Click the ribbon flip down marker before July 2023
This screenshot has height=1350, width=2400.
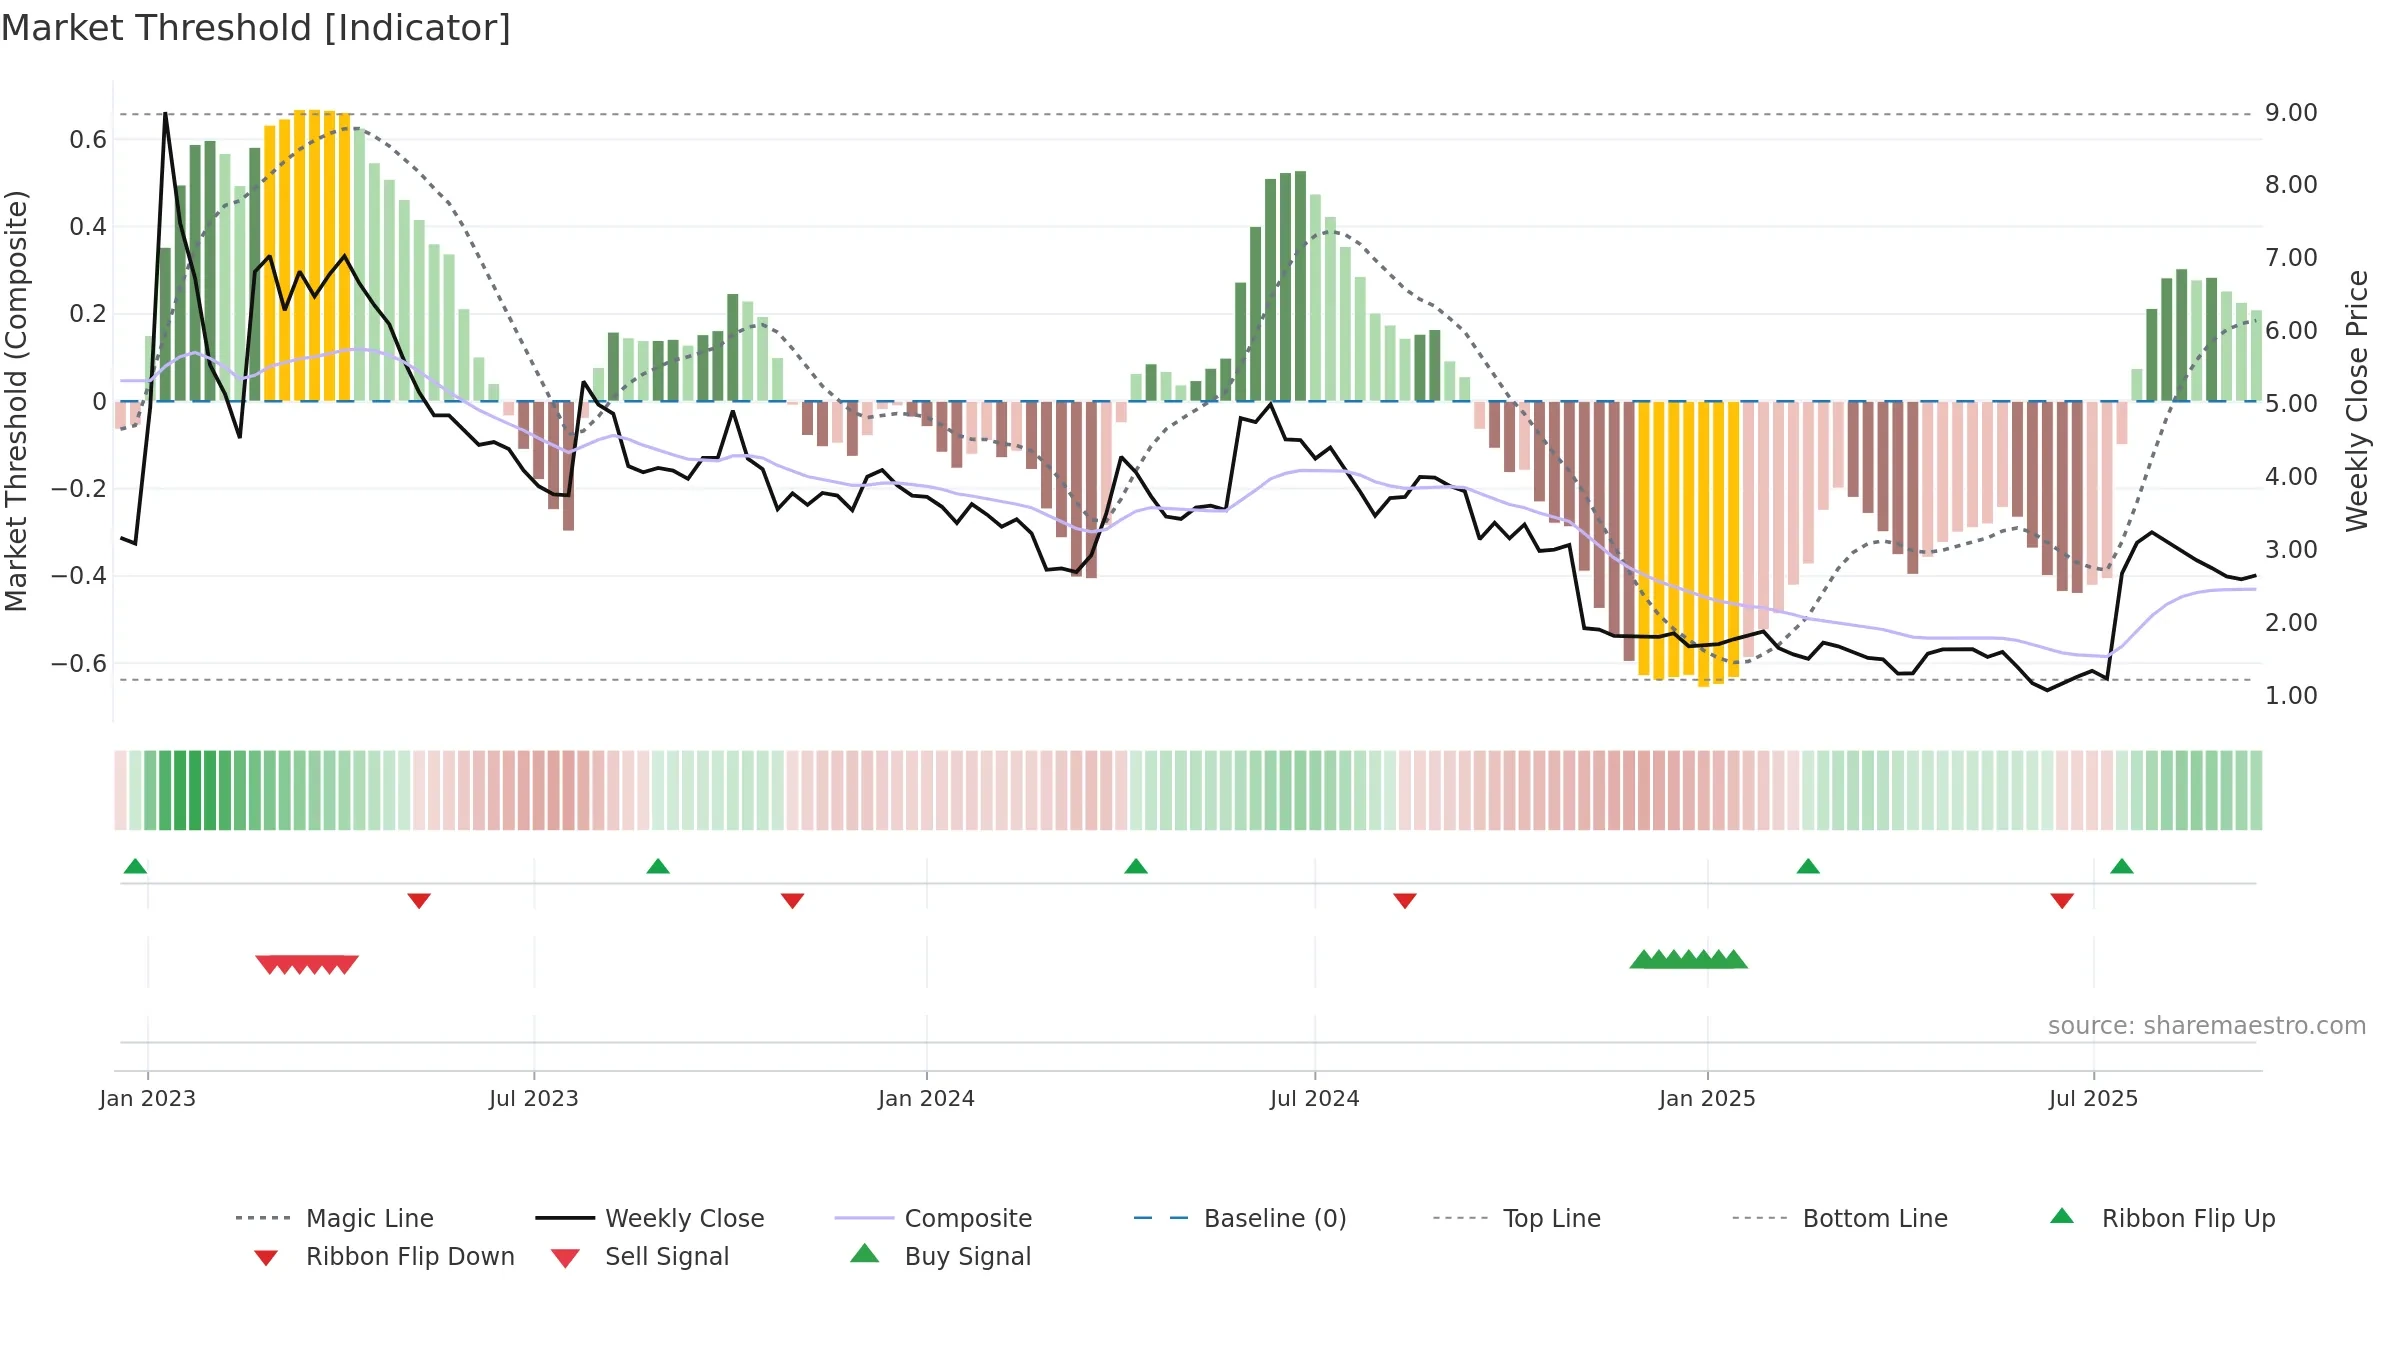point(419,901)
